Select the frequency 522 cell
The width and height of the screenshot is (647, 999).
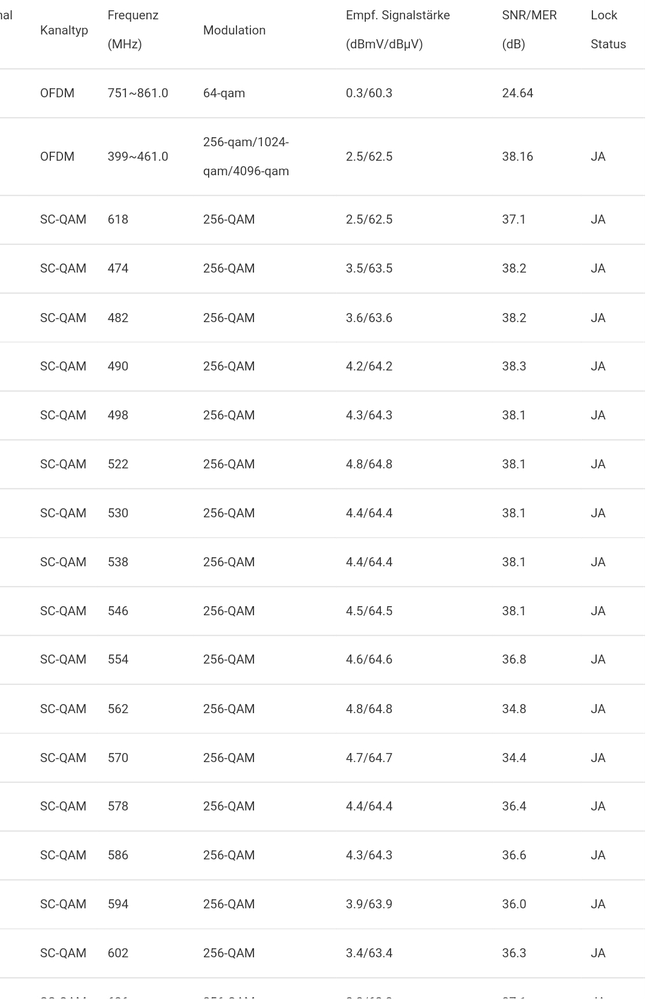click(x=118, y=464)
